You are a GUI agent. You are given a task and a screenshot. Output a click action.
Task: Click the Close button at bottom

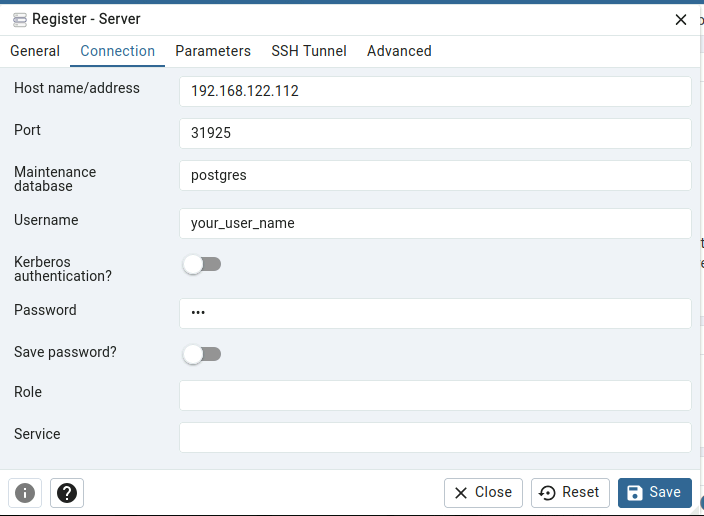pyautogui.click(x=483, y=492)
